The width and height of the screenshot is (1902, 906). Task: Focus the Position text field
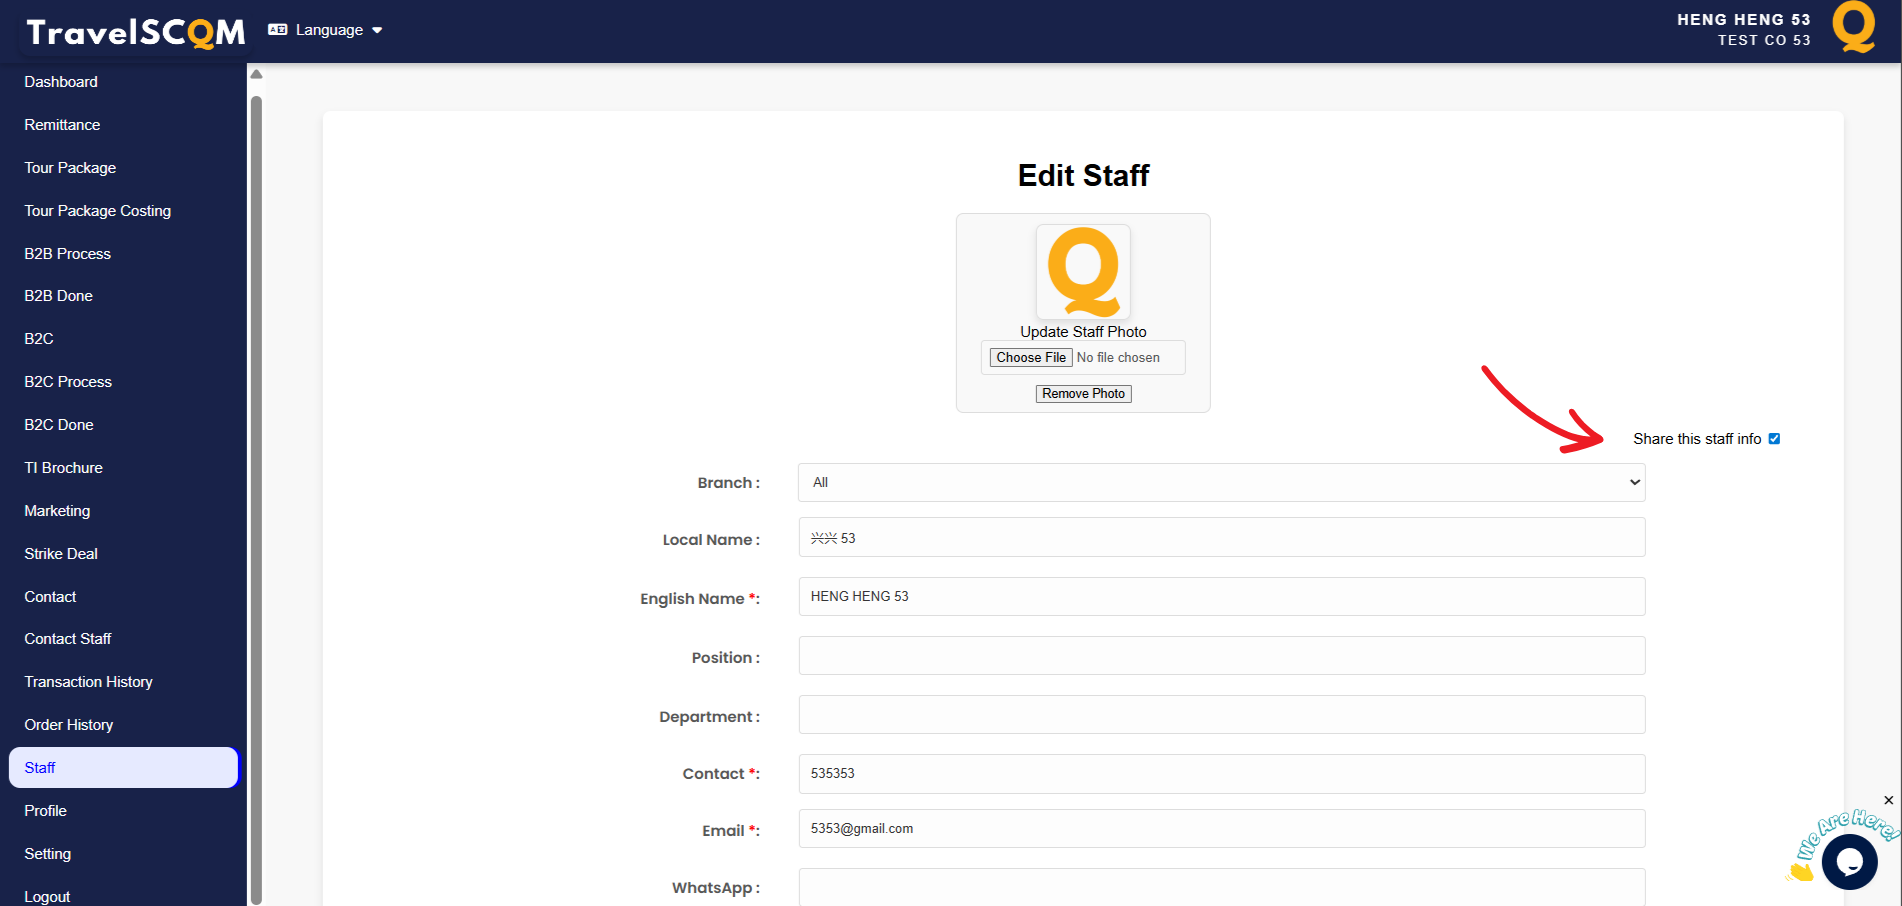coord(1221,656)
